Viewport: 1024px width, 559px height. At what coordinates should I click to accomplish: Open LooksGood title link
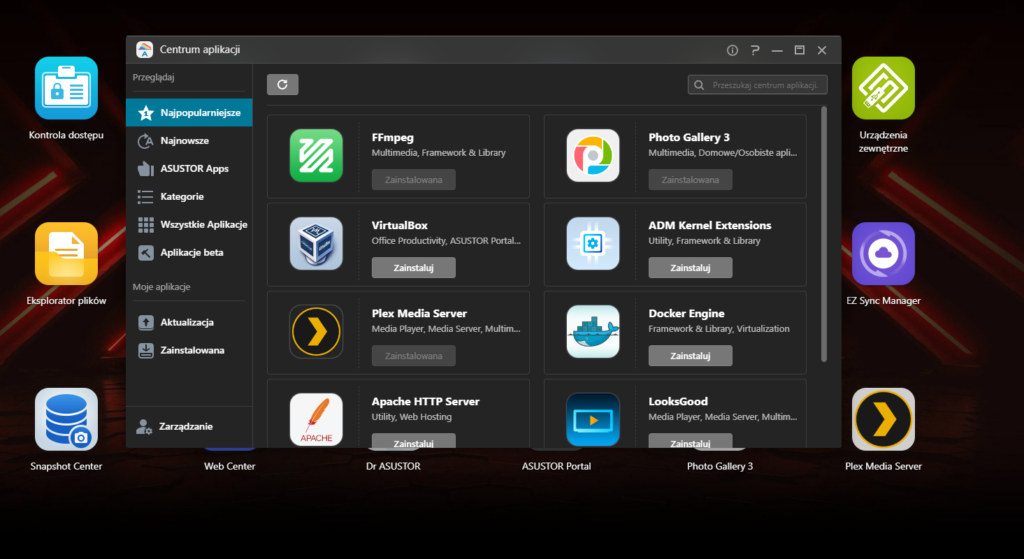(678, 402)
